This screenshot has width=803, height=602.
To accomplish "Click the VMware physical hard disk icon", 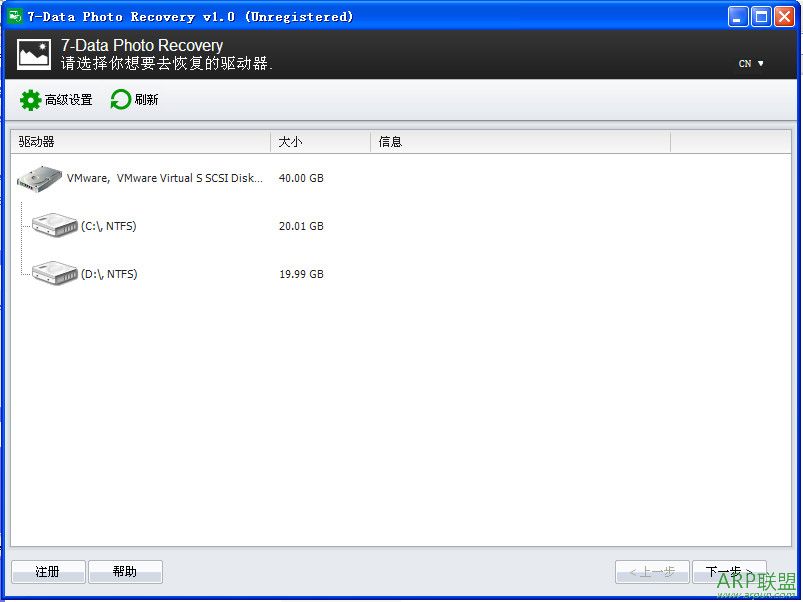I will [x=39, y=179].
